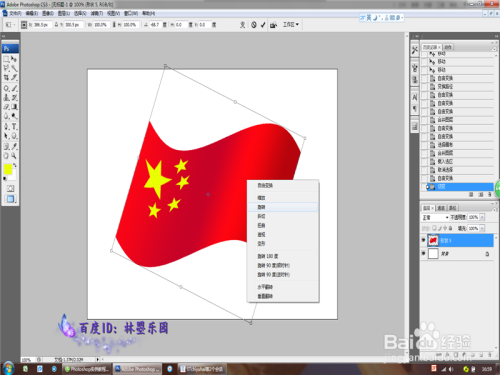Screen dimensions: 500x375
Task: Toggle warp mode in options bar
Action: coord(242,25)
